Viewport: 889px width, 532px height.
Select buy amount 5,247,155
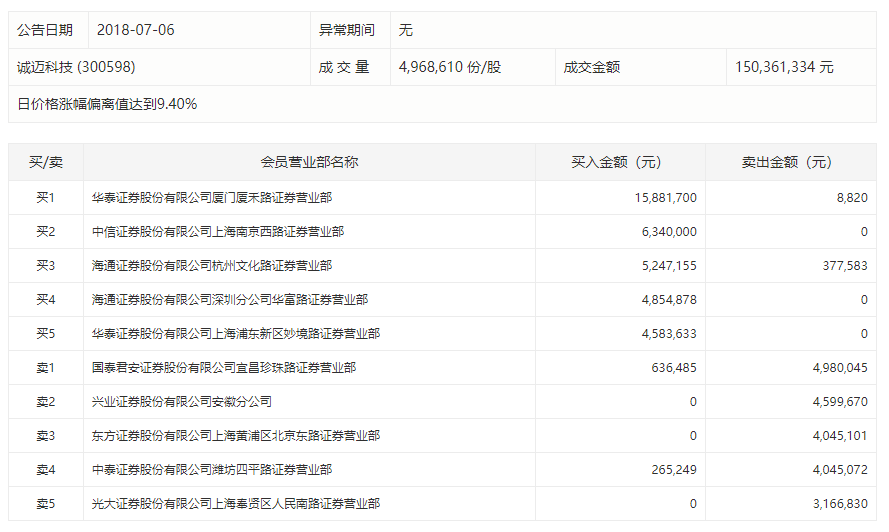[669, 265]
